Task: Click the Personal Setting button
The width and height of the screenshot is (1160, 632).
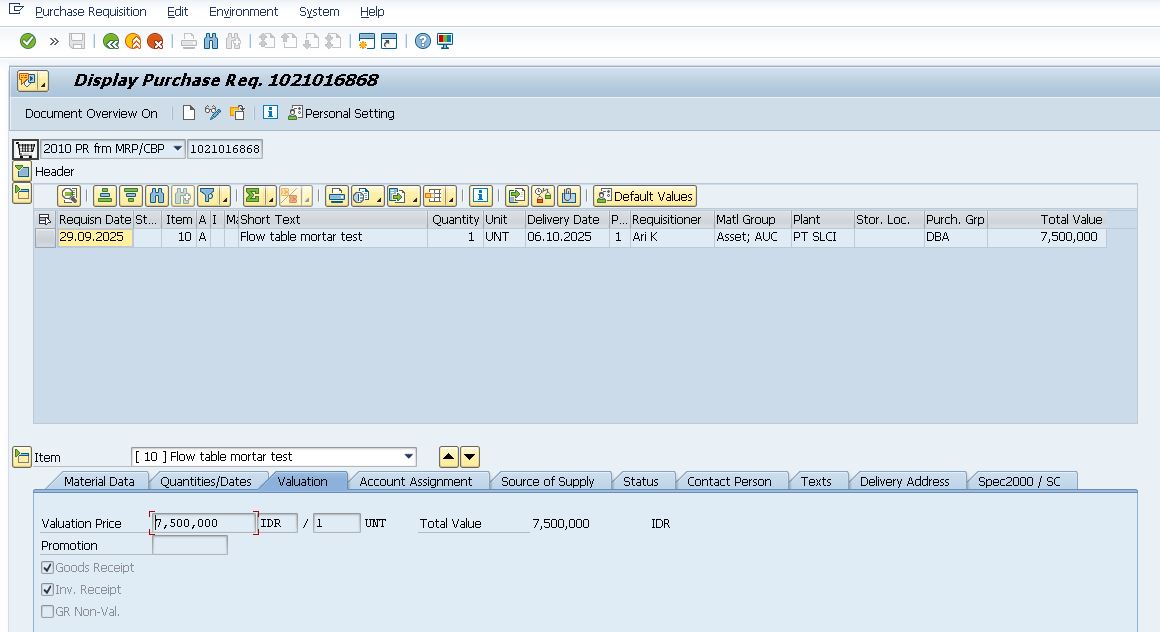Action: [x=341, y=113]
